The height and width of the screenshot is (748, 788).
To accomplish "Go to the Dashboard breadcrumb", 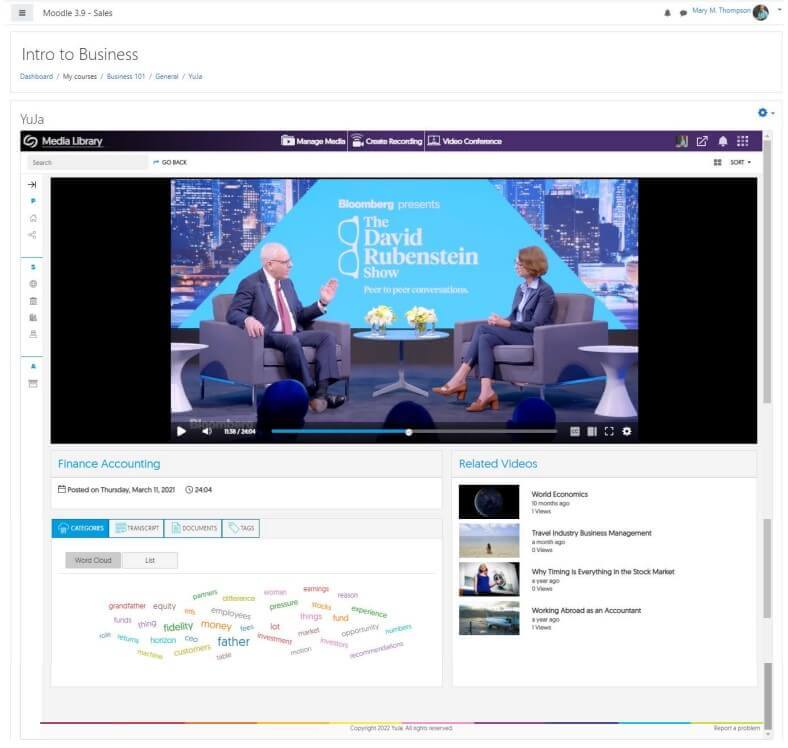I will pos(36,76).
